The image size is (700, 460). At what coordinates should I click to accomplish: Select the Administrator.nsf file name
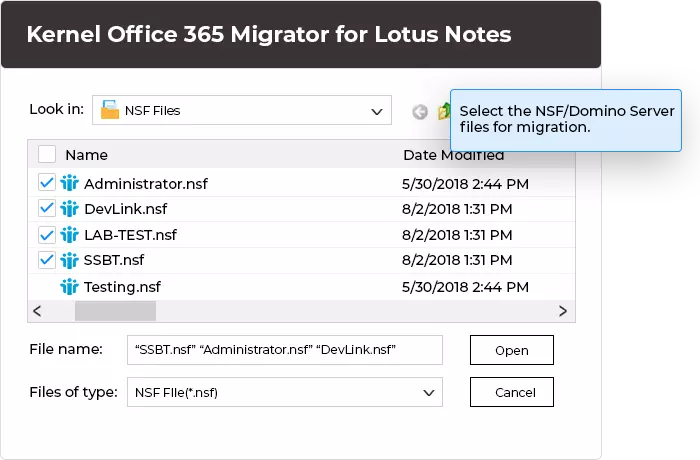point(146,184)
